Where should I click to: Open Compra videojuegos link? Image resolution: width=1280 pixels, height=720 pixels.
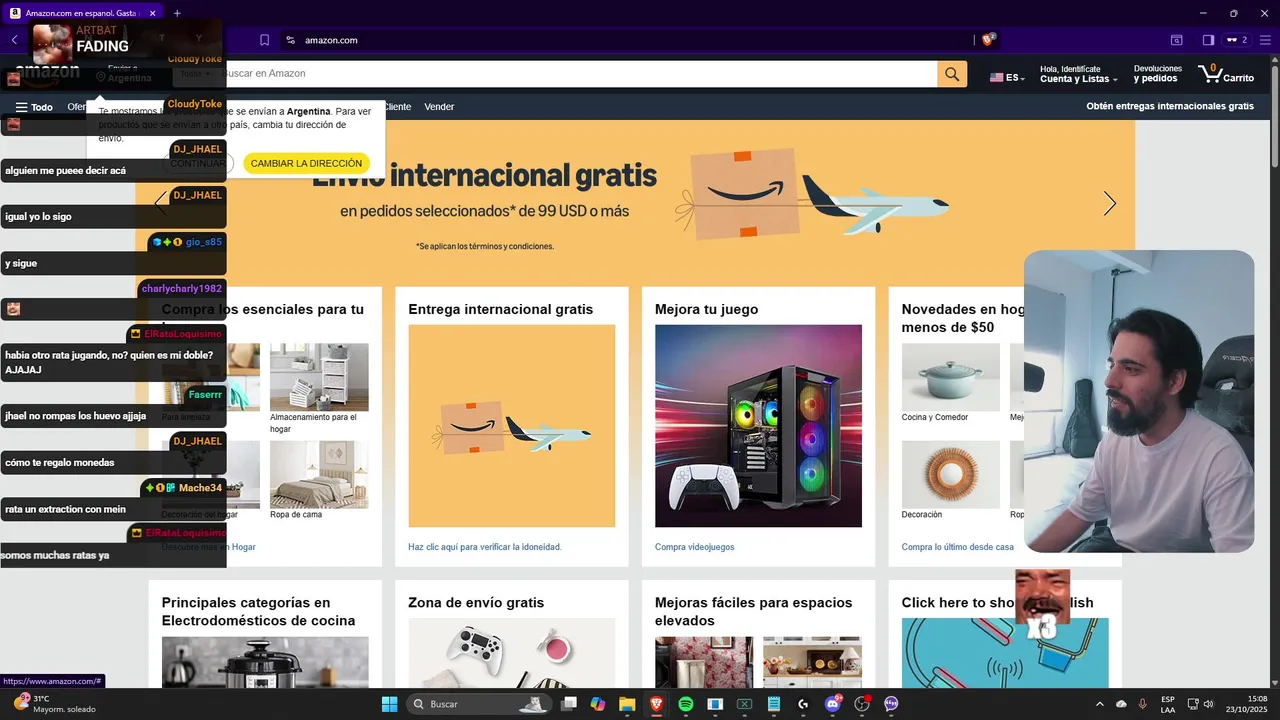694,547
